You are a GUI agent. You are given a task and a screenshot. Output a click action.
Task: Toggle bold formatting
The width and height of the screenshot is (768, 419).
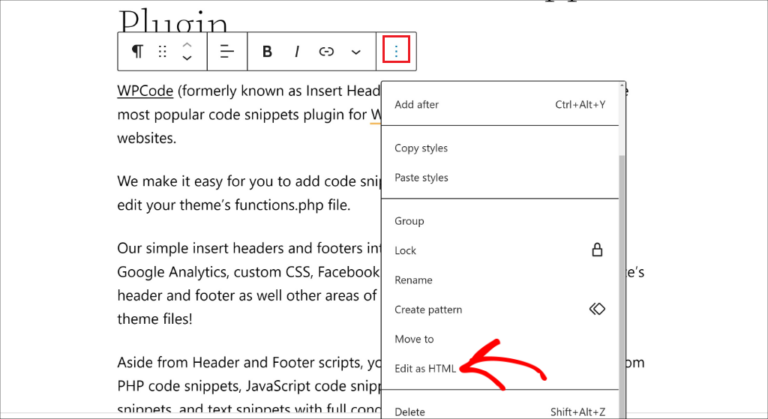click(x=267, y=51)
